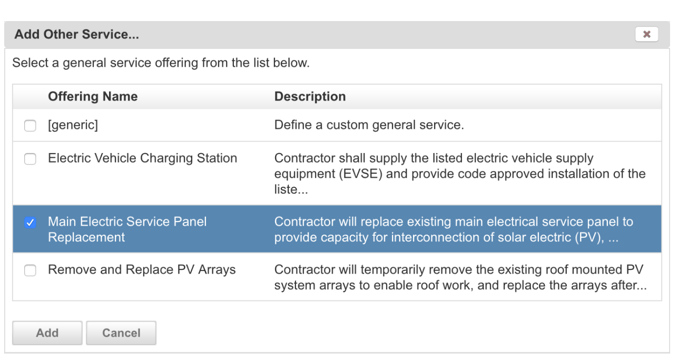Uncheck Main Electric Service Panel Replacement checkbox
The height and width of the screenshot is (363, 688).
pyautogui.click(x=30, y=223)
